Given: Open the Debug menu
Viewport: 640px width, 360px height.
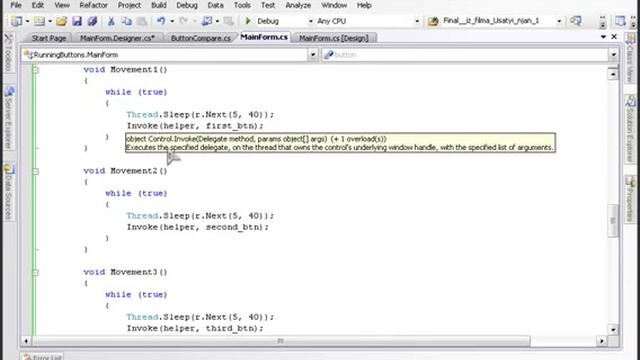Looking at the screenshot, I should [x=187, y=5].
